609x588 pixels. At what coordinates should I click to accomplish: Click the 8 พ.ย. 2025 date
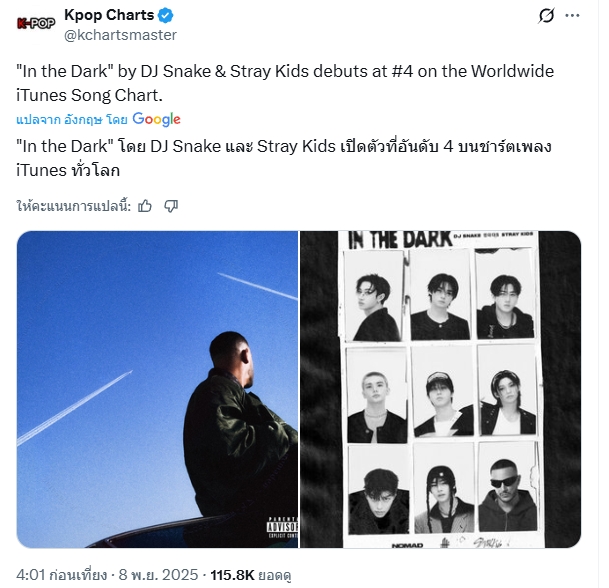pyautogui.click(x=158, y=575)
